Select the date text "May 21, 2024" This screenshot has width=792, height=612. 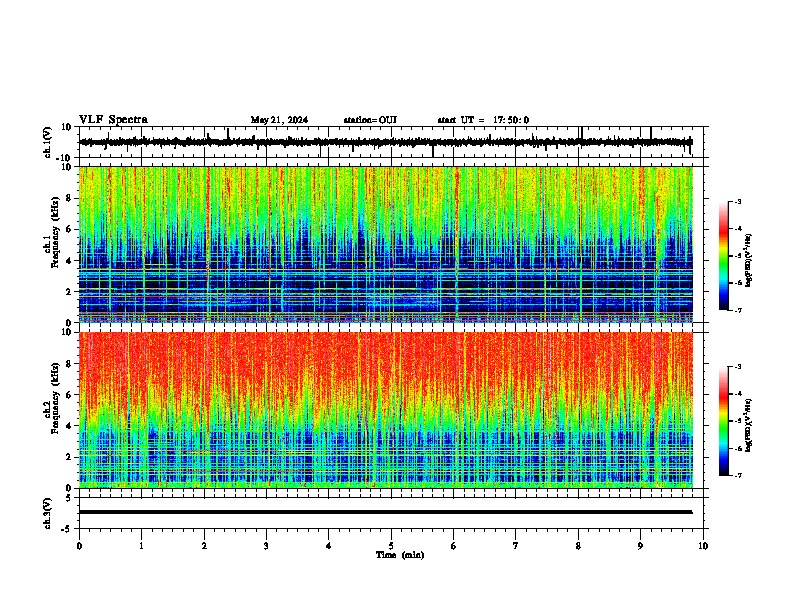[279, 120]
